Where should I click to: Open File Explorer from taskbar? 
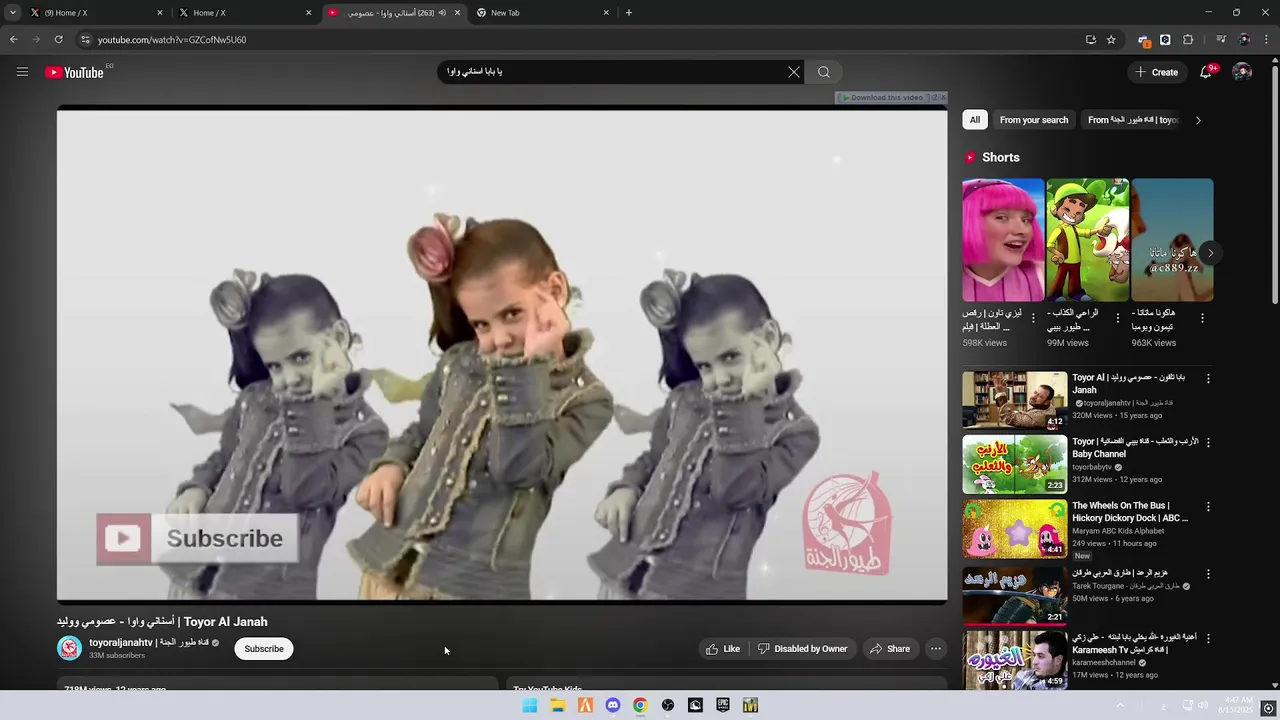coord(558,705)
